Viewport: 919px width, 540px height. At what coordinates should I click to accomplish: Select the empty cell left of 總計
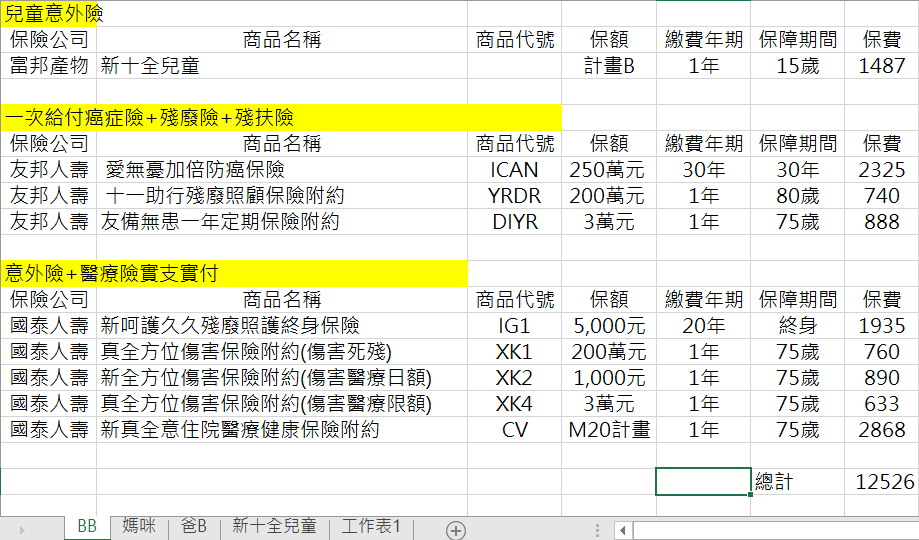tap(703, 481)
